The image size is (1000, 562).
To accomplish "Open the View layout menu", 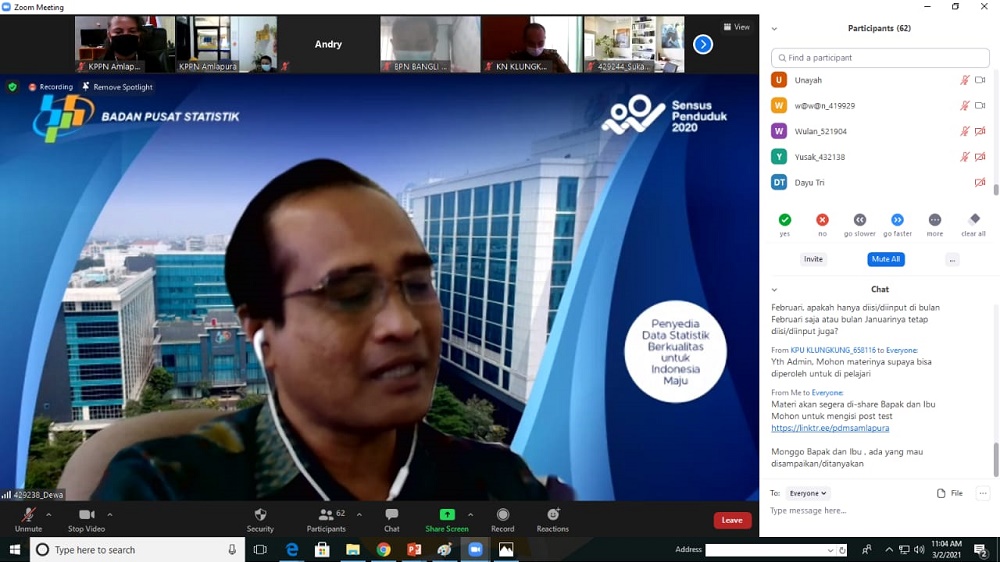I will point(737,27).
